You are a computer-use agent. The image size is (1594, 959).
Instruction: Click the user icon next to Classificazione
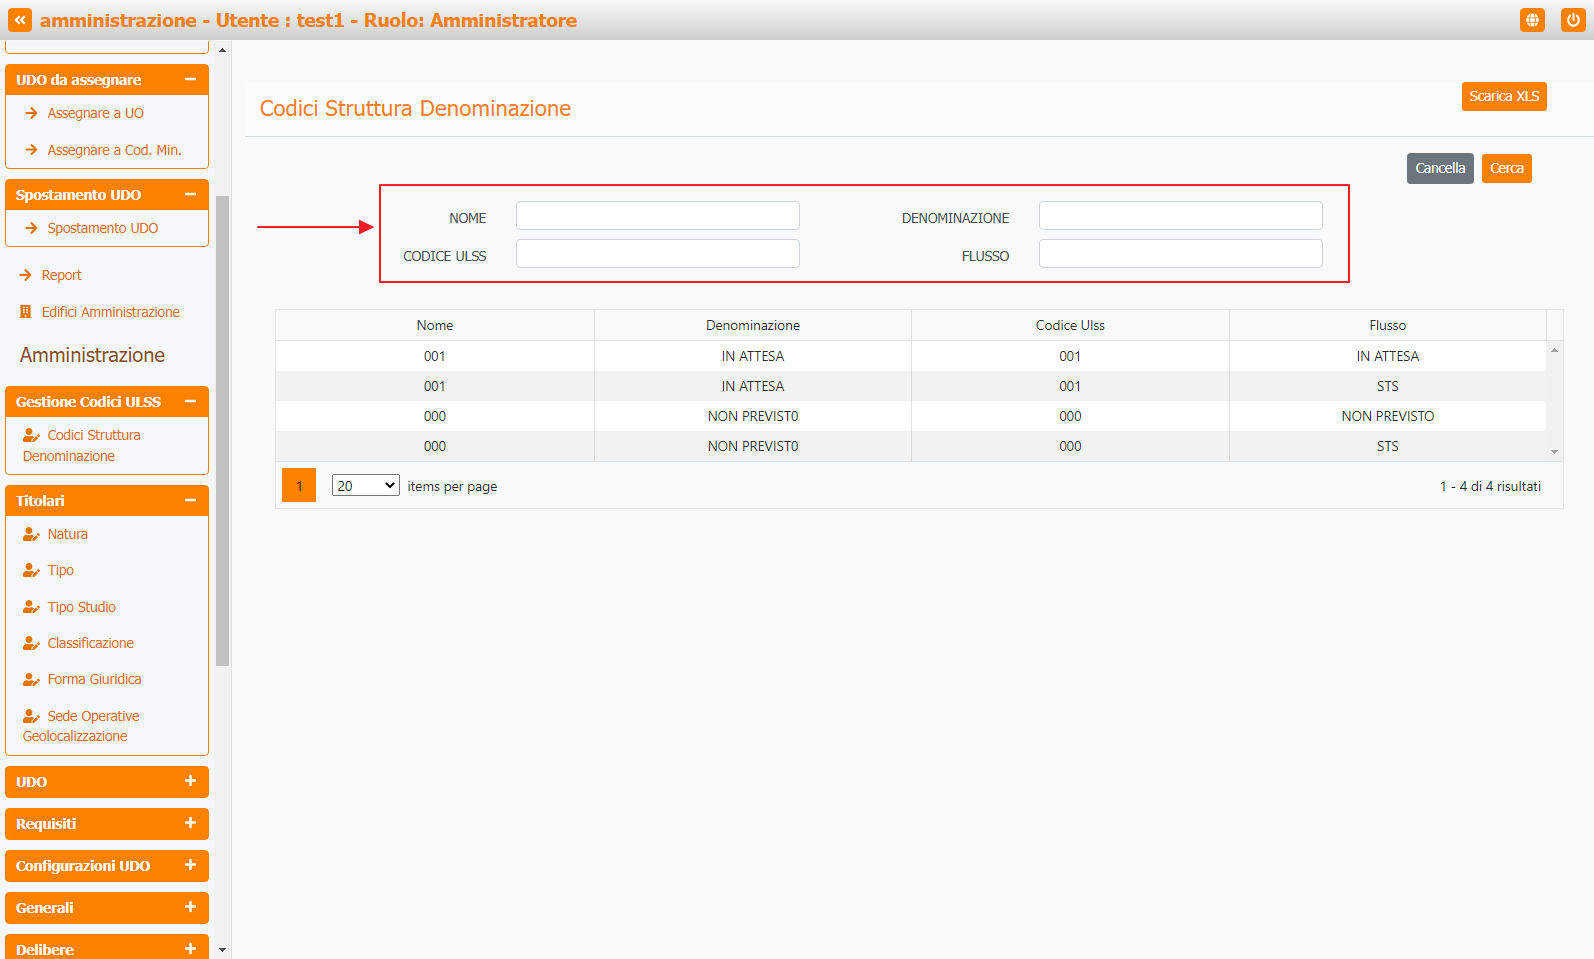point(31,643)
